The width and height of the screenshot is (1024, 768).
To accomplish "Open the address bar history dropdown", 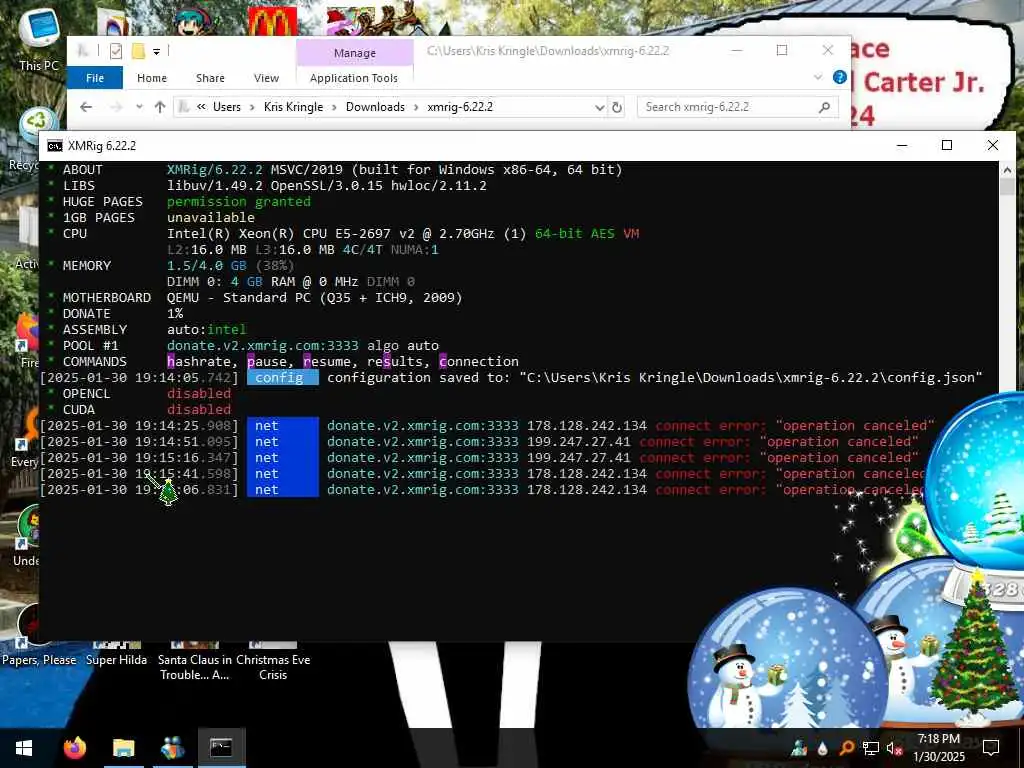I will pyautogui.click(x=600, y=107).
